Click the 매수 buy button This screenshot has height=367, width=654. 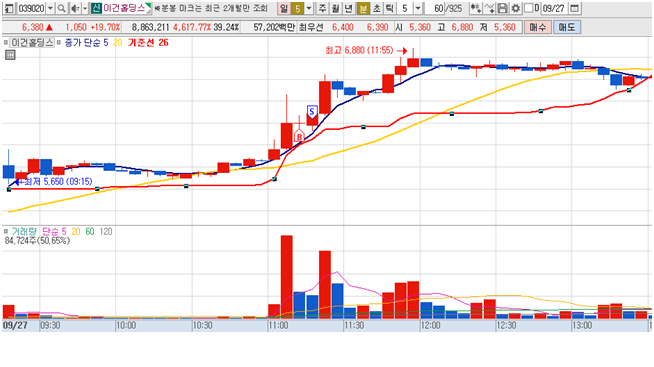tap(537, 28)
